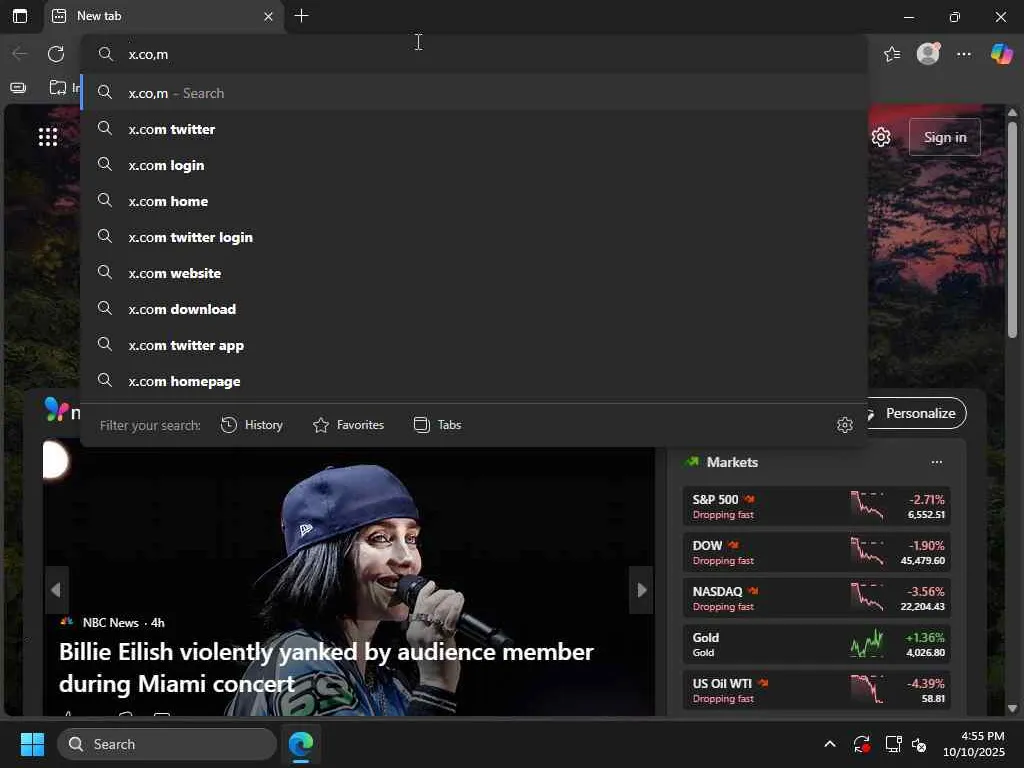Open Billie Eilish news headline
Viewport: 1024px width, 768px height.
point(327,667)
